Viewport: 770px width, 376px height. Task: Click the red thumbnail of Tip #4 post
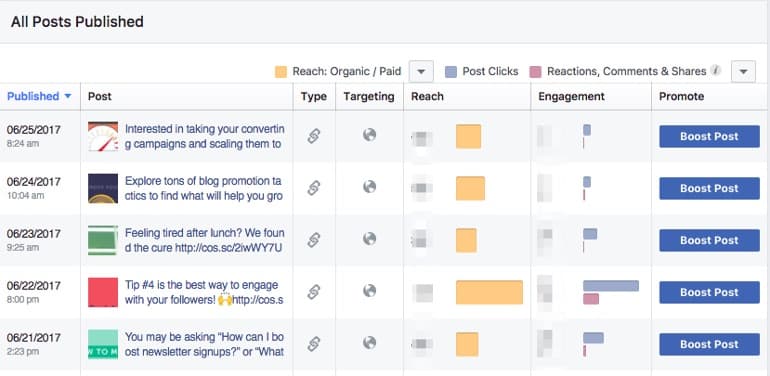103,292
